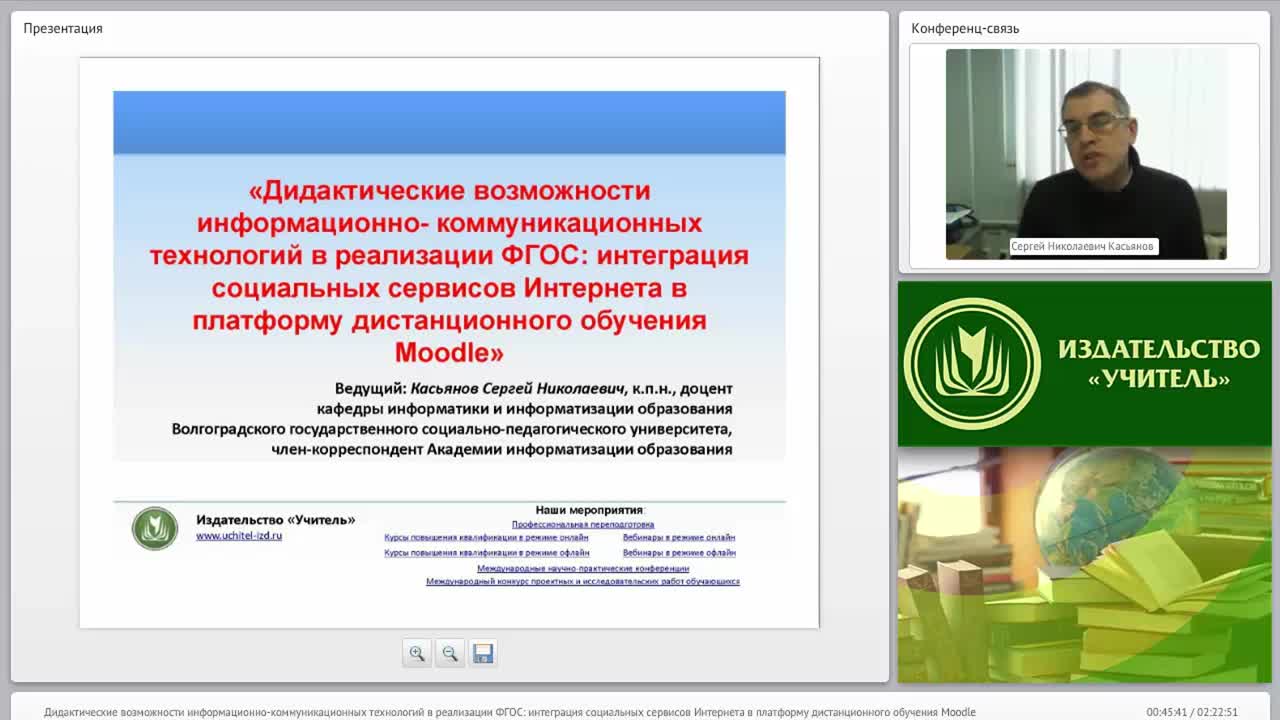Click the save floppy disk icon
This screenshot has height=720, width=1280.
483,653
